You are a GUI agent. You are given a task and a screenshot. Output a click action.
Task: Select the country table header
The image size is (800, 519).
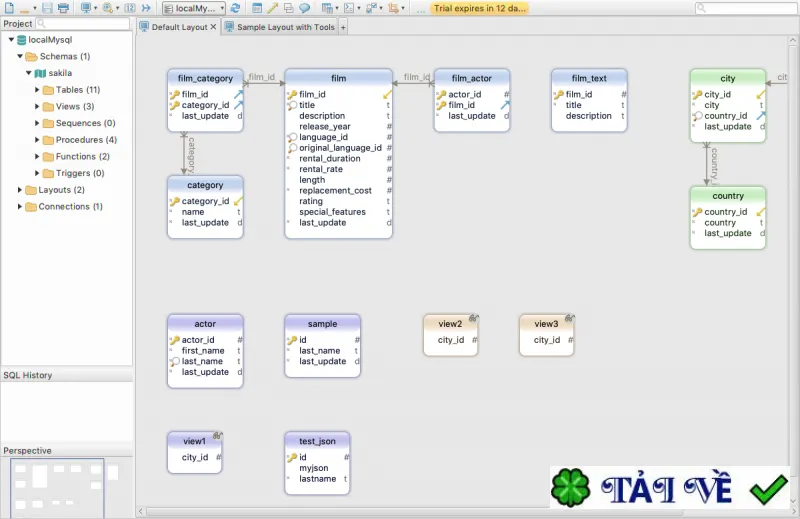pos(728,195)
